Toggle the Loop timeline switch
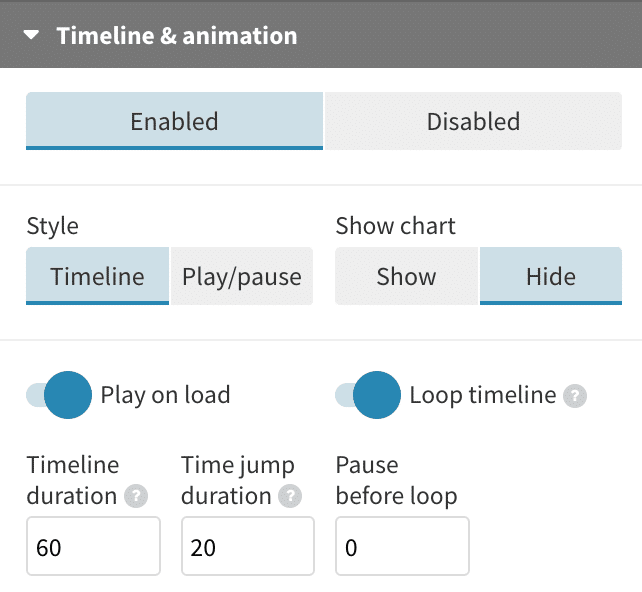This screenshot has height=592, width=642. coord(368,395)
